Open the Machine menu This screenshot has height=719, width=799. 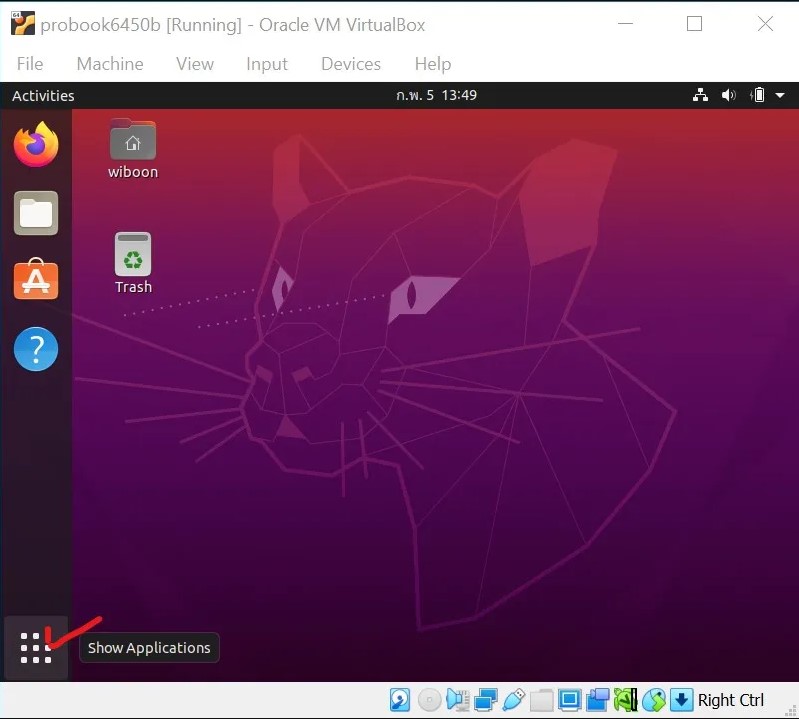110,64
